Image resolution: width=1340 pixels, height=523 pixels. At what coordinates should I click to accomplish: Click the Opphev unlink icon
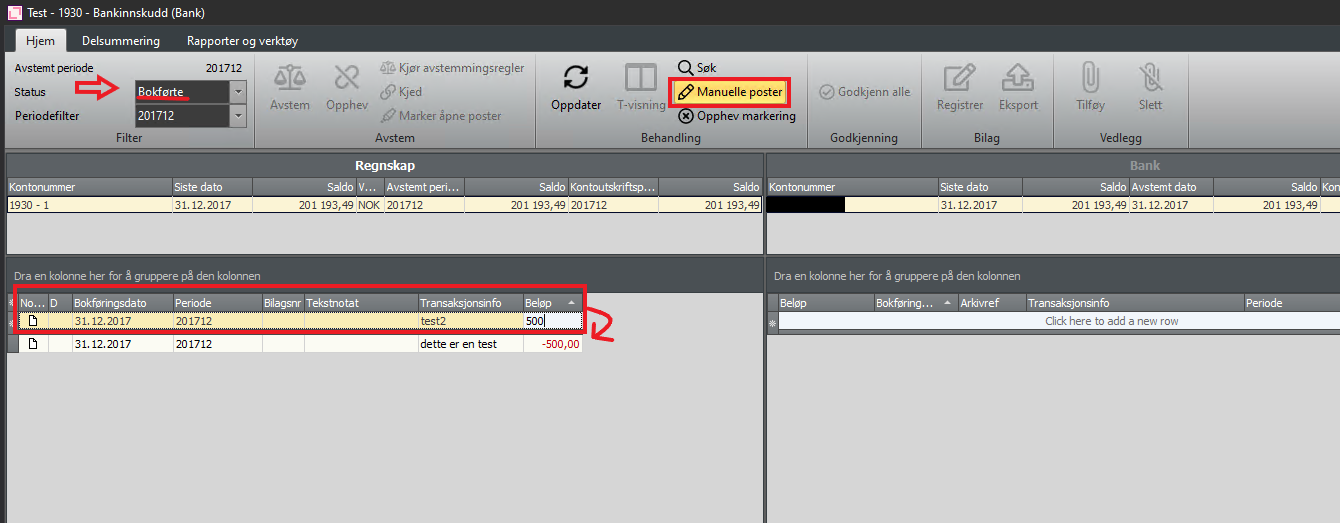point(347,78)
